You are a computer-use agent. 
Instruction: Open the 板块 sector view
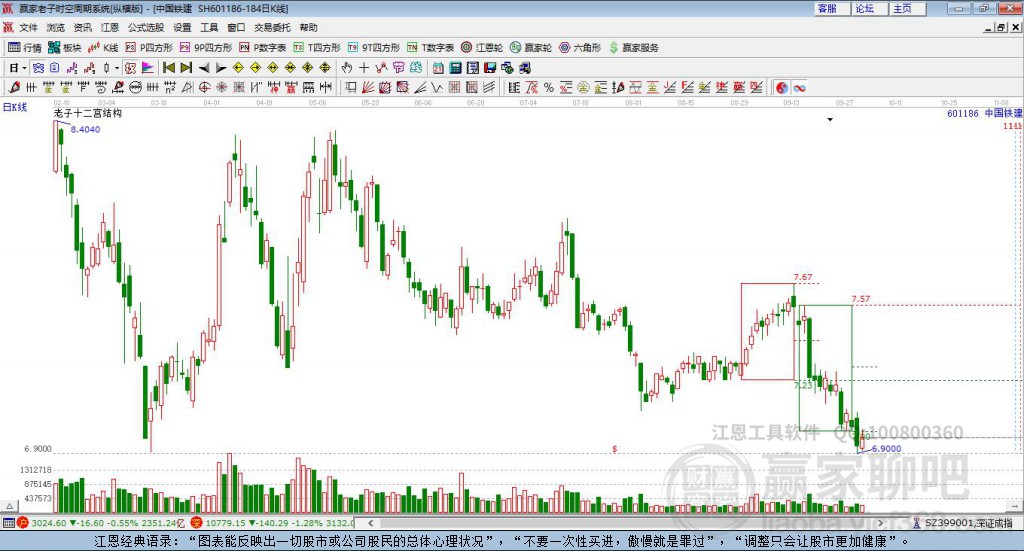(64, 48)
